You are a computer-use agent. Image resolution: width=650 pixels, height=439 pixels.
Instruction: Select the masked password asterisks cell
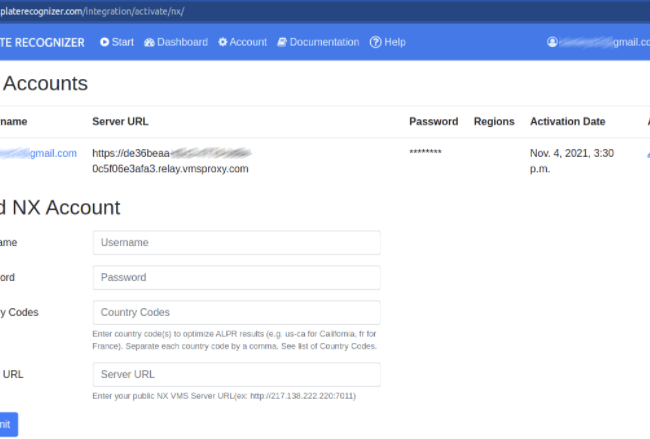425,152
